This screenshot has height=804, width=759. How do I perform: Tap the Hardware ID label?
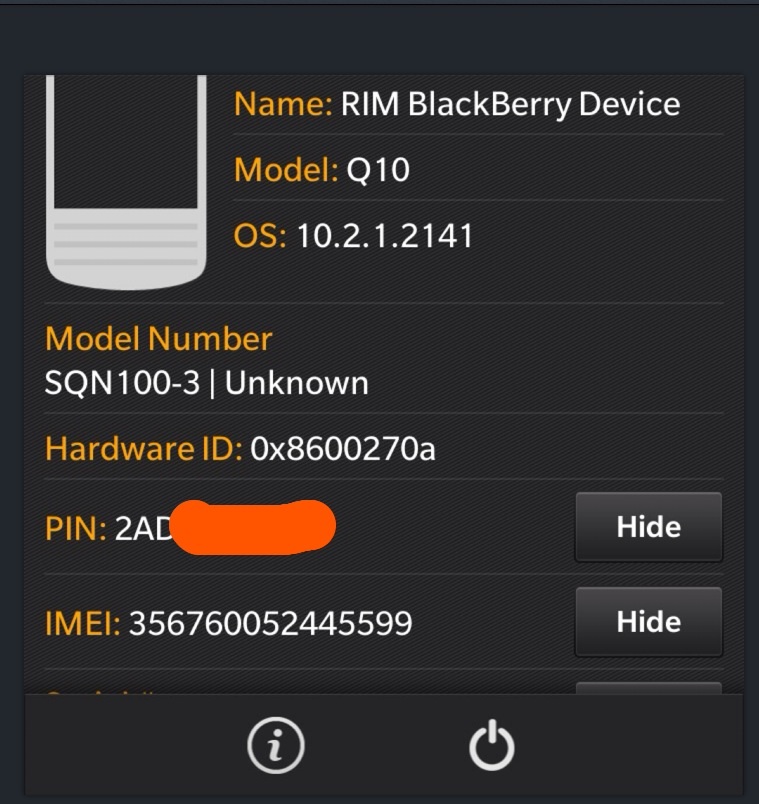144,449
